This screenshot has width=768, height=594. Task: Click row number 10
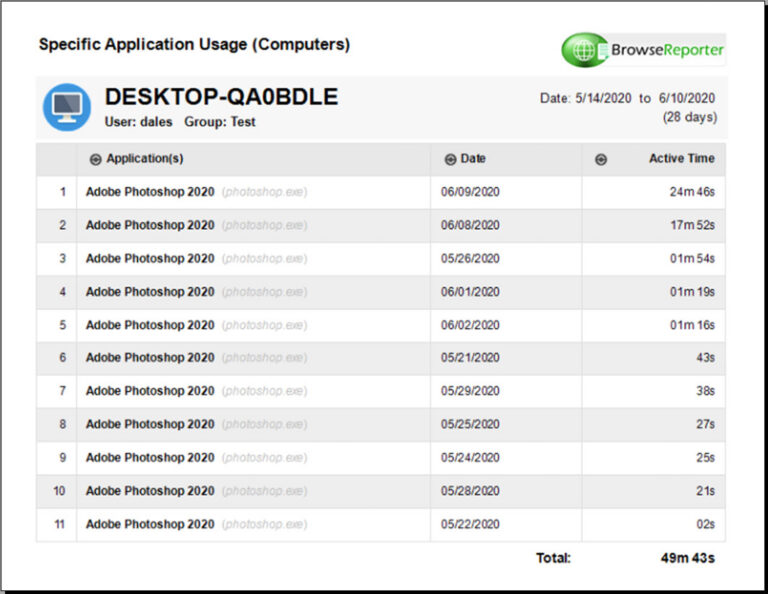point(59,491)
